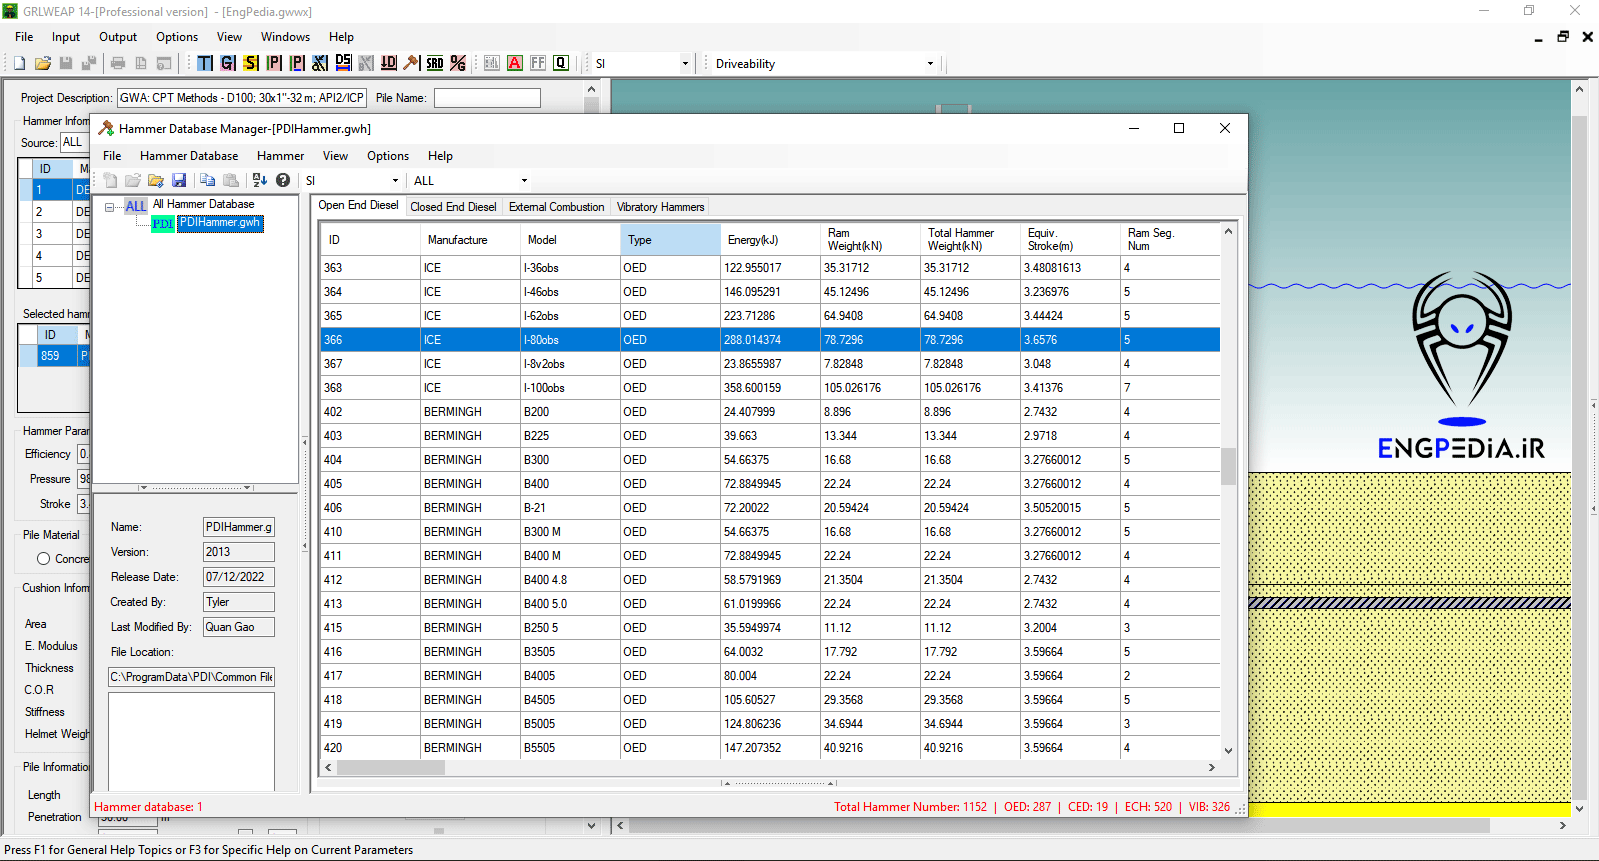Switch to the Closed End Diesel tab
The image size is (1599, 861).
pos(453,207)
